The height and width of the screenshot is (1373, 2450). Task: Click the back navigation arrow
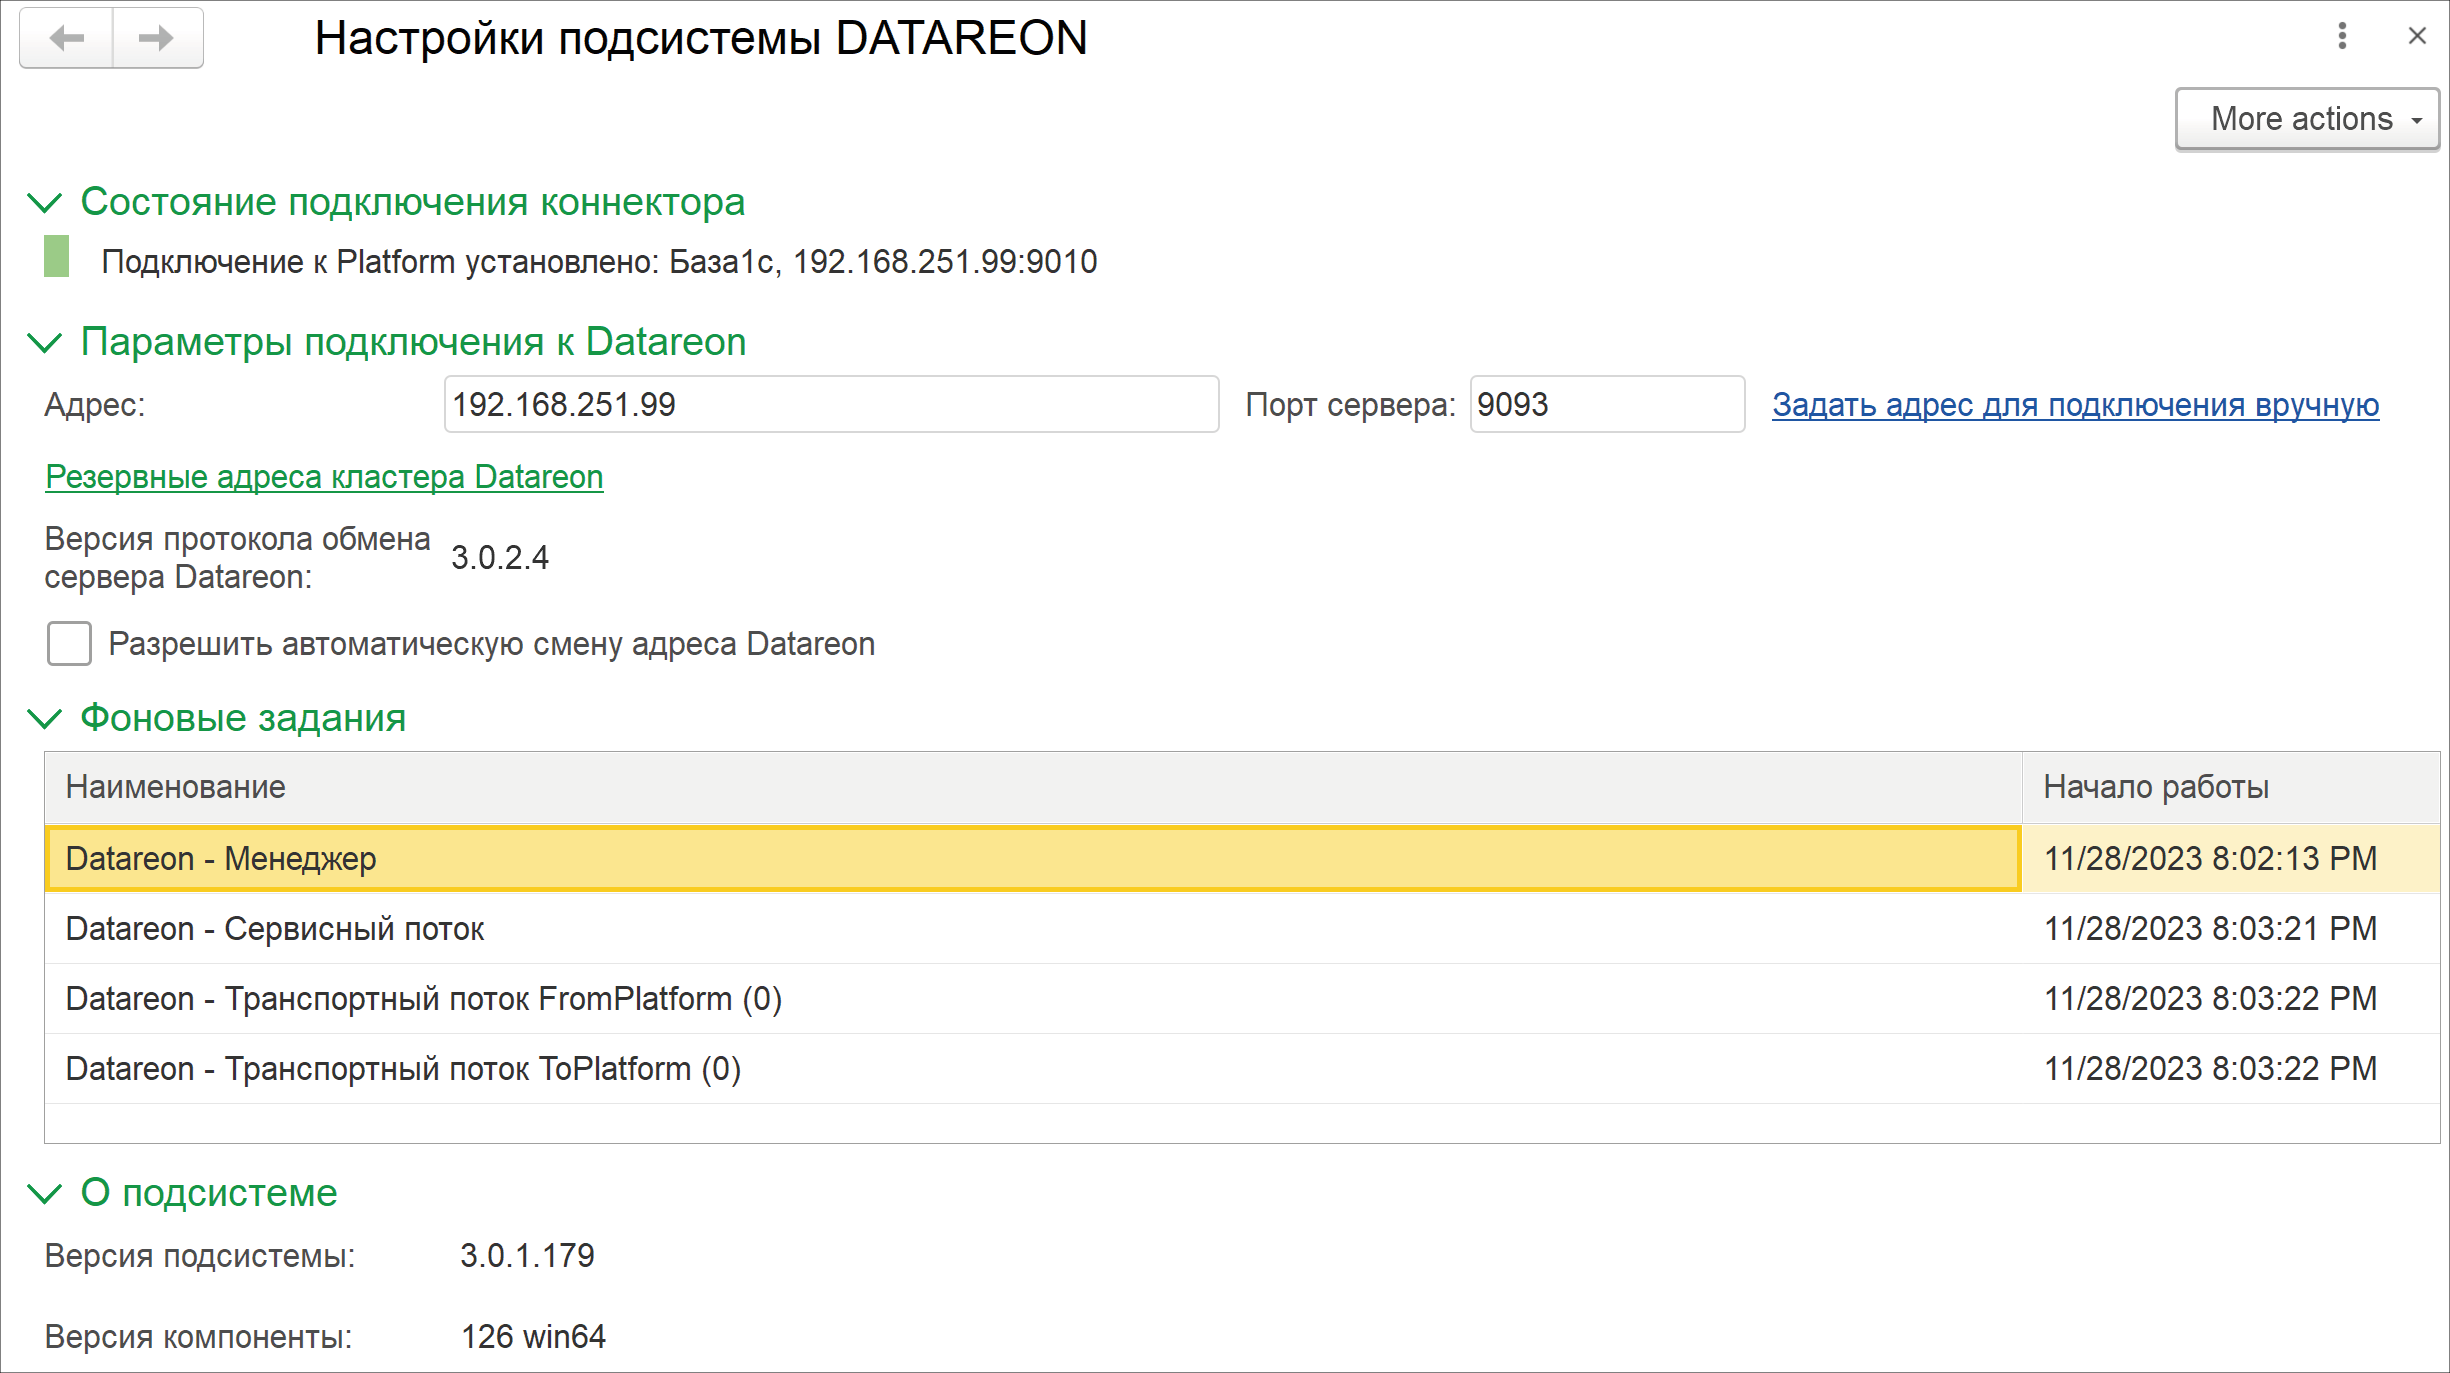[x=67, y=39]
